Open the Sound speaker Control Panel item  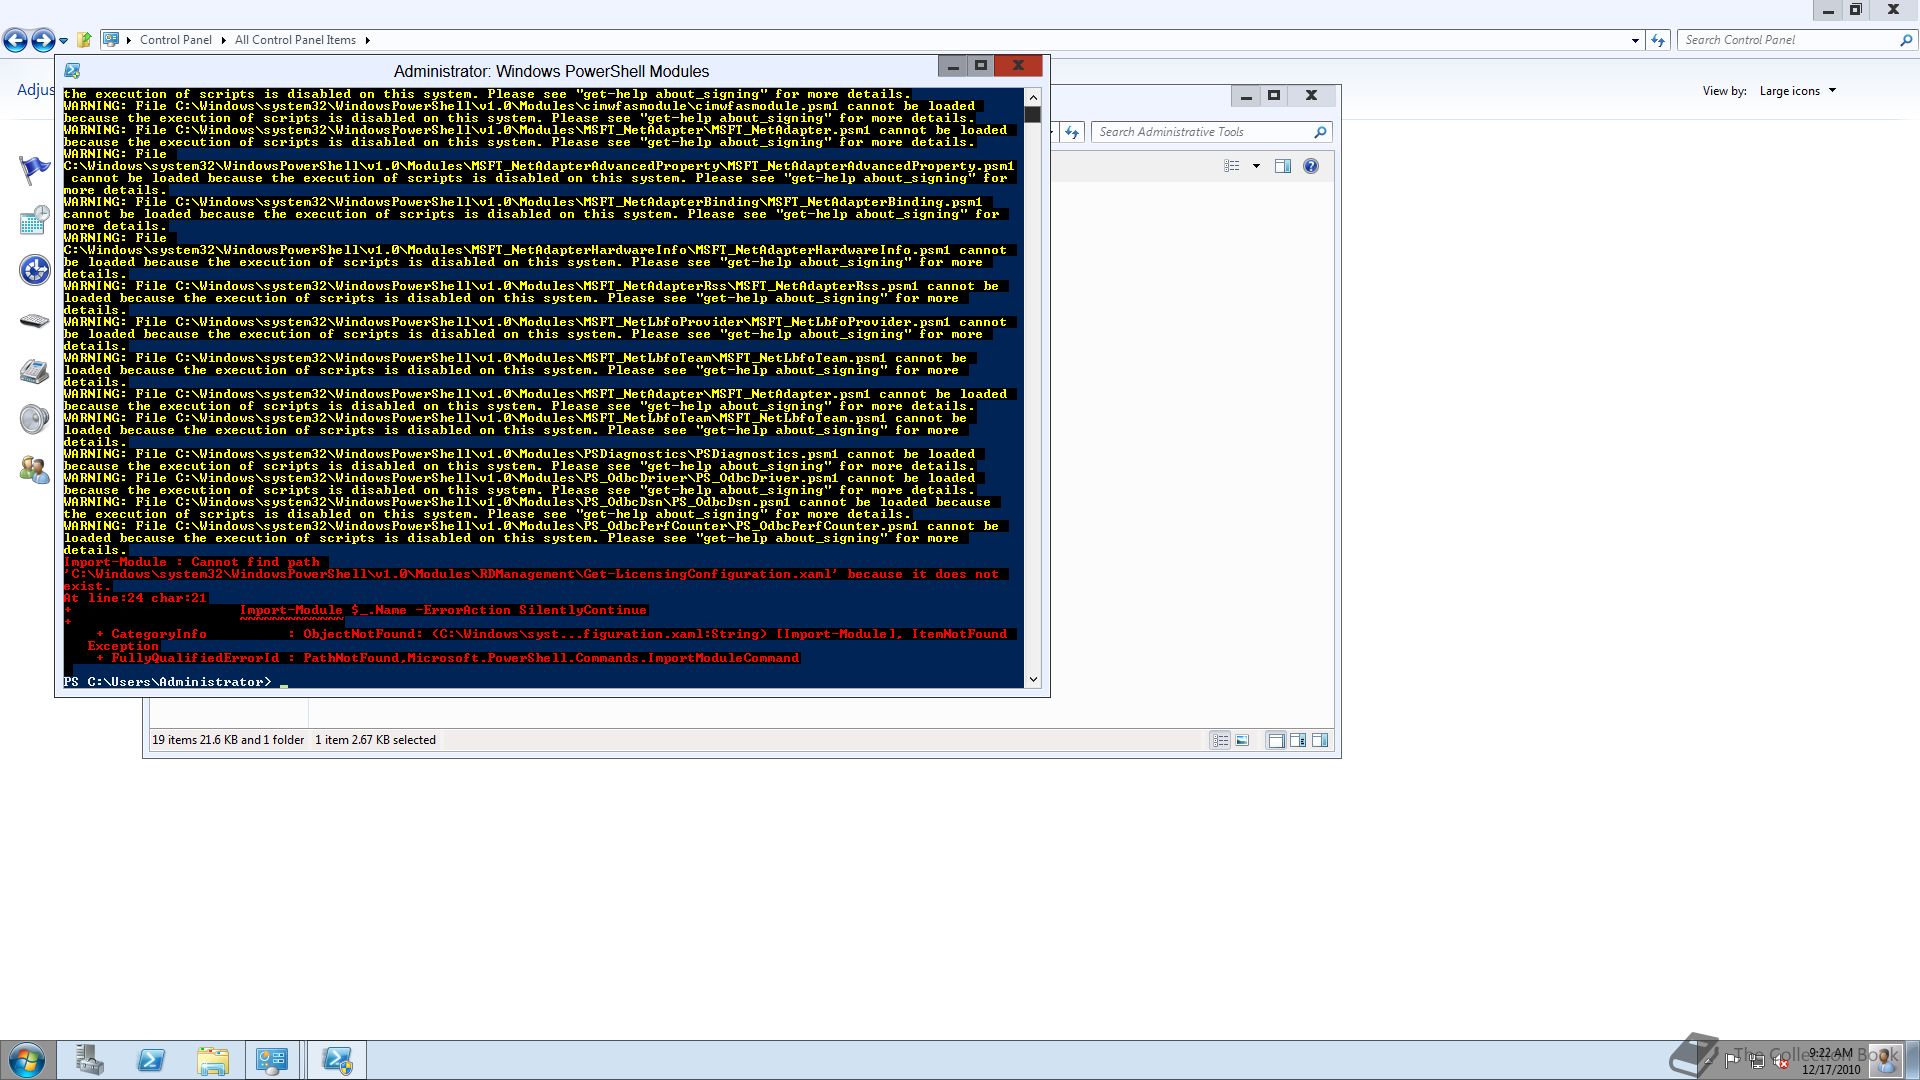point(34,419)
